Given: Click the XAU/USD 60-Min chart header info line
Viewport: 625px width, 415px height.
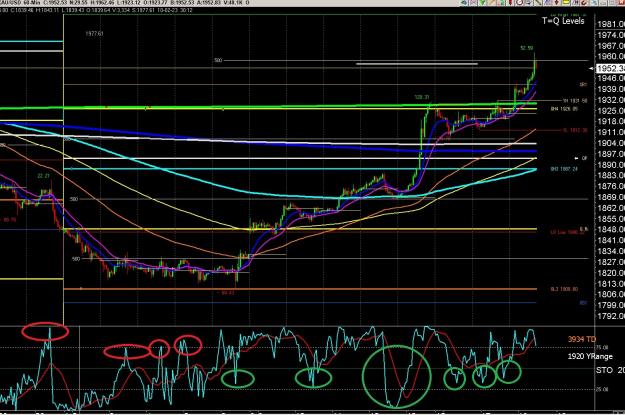Looking at the screenshot, I should (x=125, y=3).
